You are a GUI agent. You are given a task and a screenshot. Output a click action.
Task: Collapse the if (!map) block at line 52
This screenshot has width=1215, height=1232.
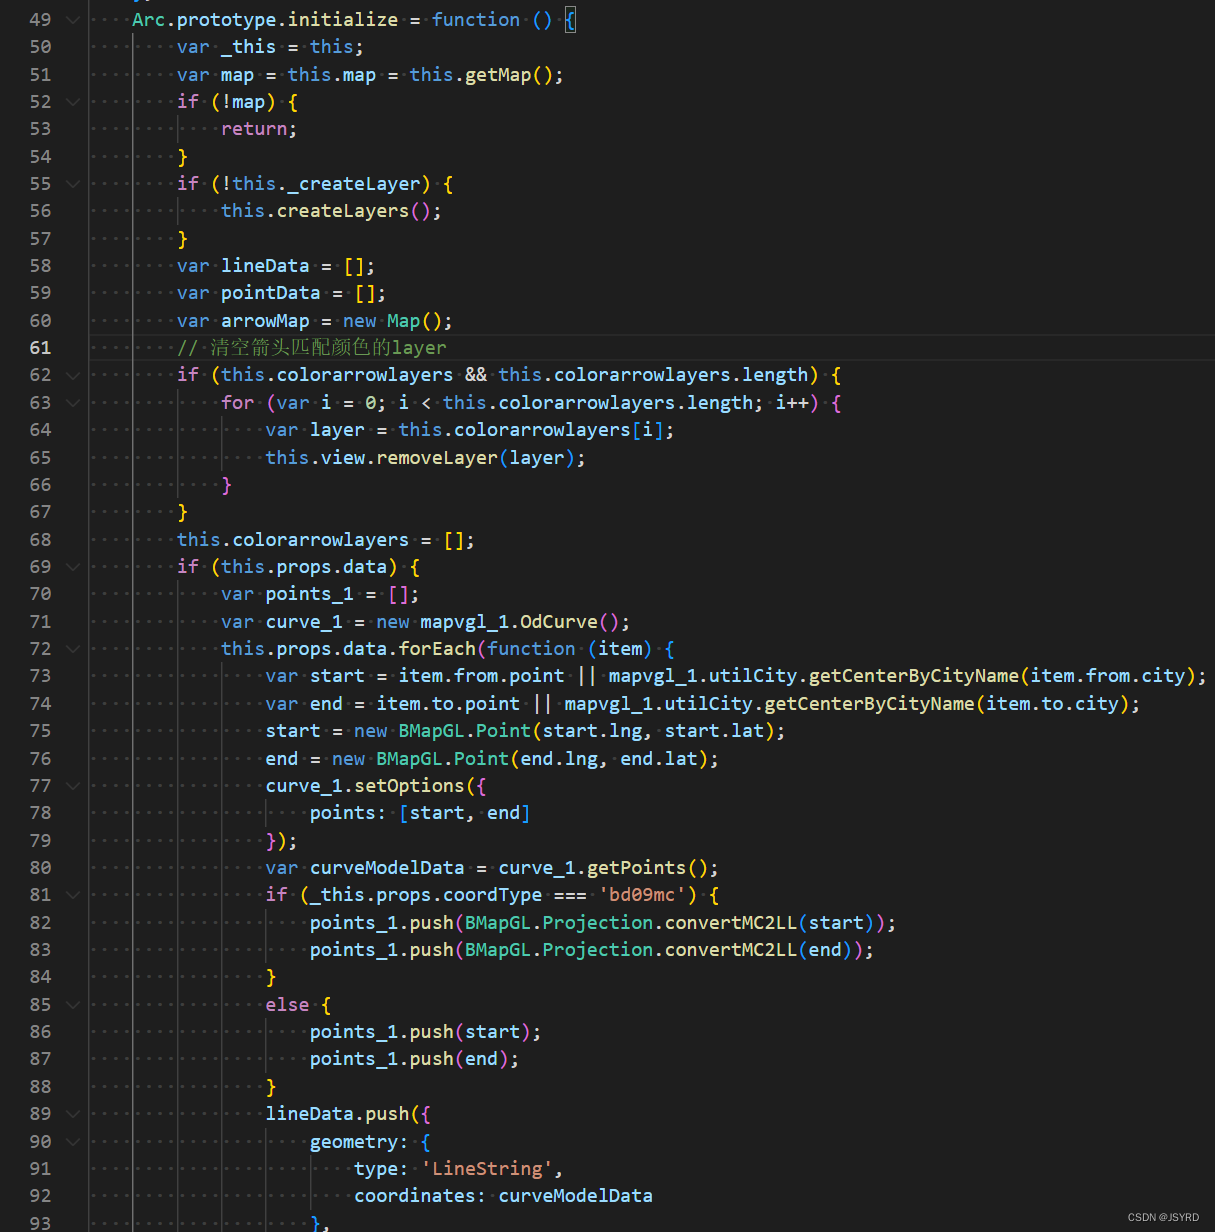pos(72,102)
